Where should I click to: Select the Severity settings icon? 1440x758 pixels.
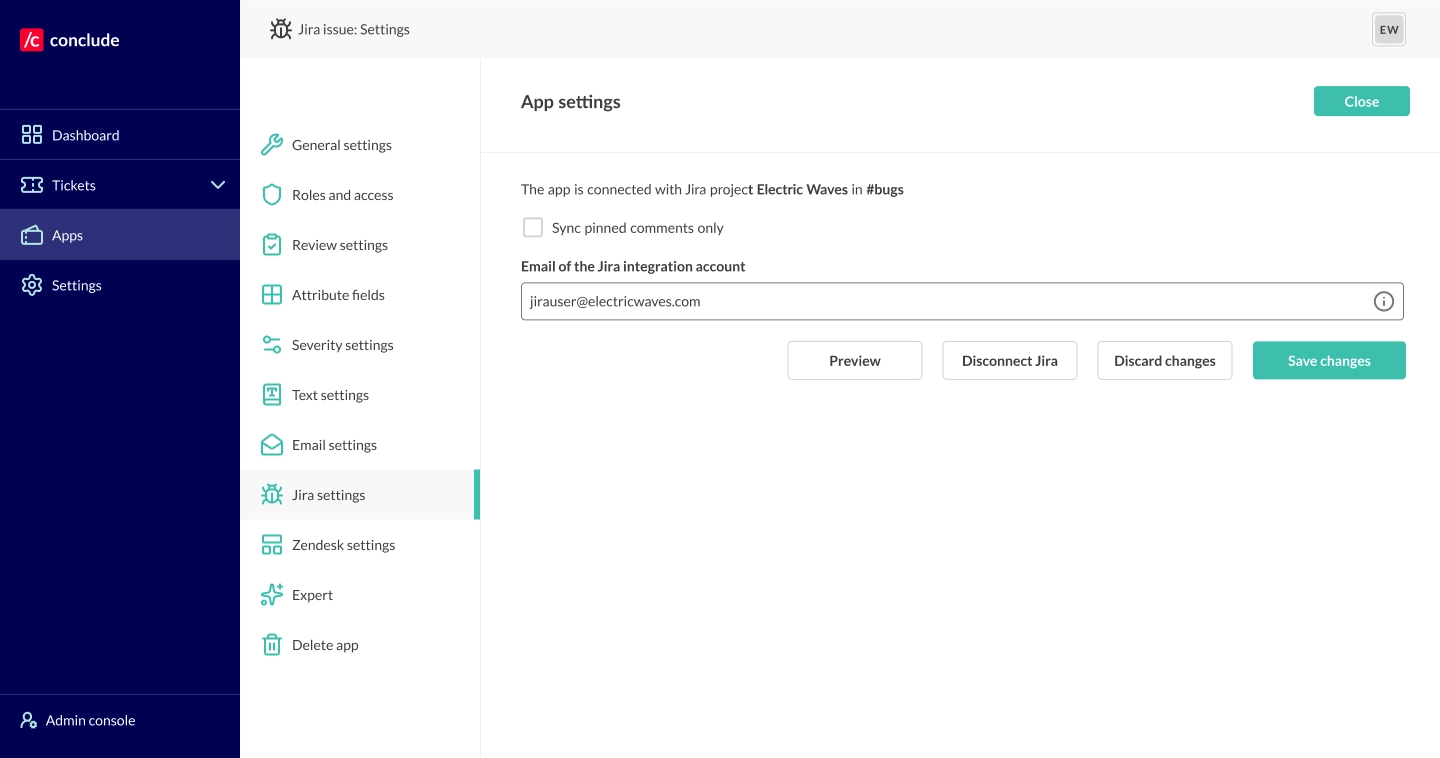[x=272, y=344]
